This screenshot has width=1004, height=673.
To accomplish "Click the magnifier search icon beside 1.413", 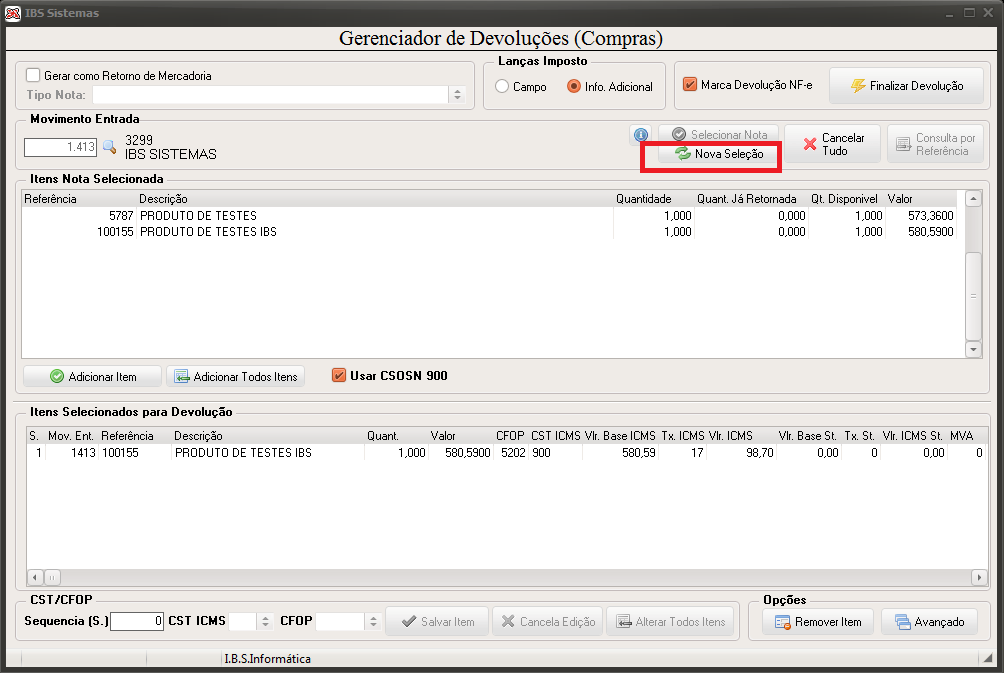I will coord(109,147).
